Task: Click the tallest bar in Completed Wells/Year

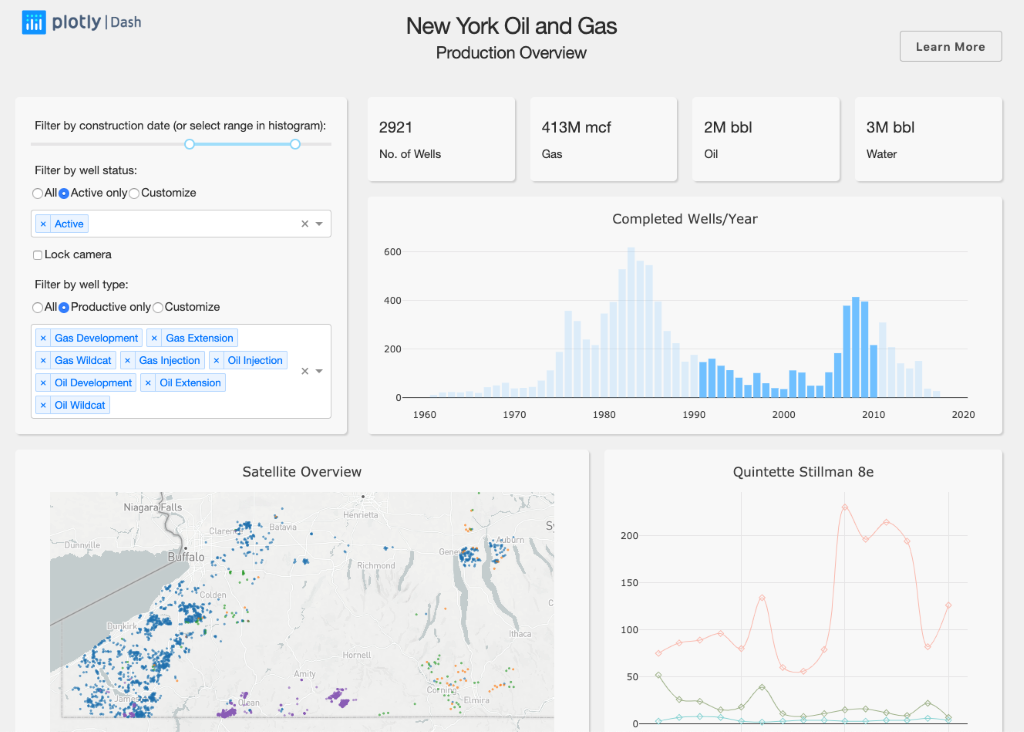Action: click(630, 320)
